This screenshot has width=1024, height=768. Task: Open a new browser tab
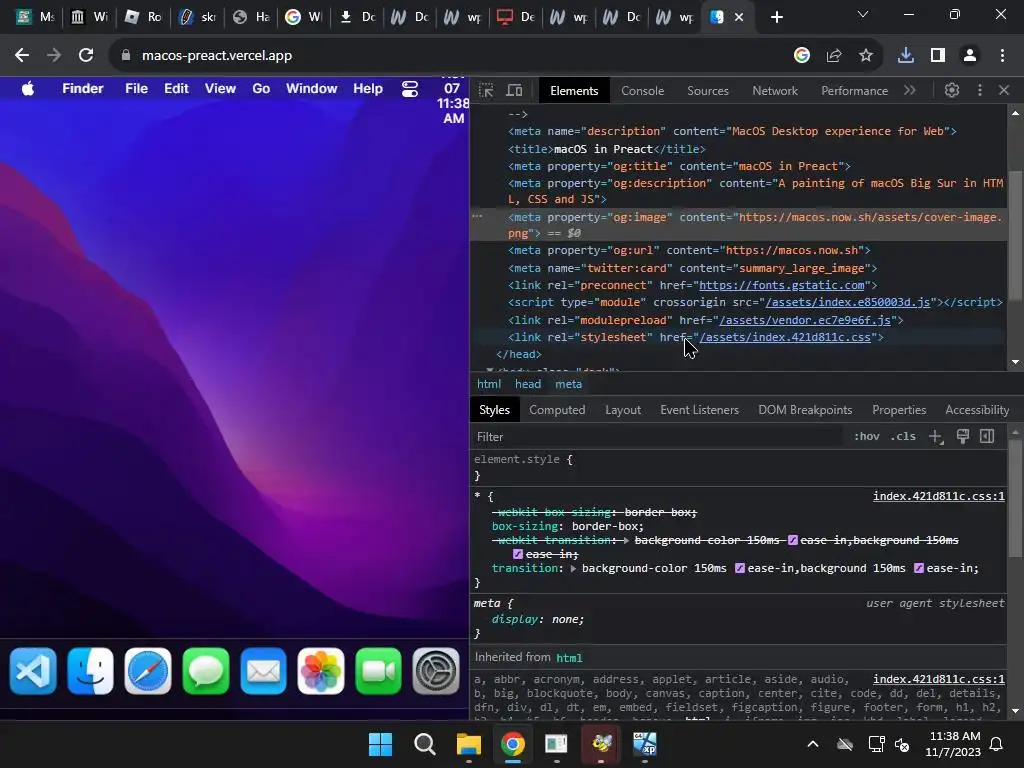tap(776, 17)
